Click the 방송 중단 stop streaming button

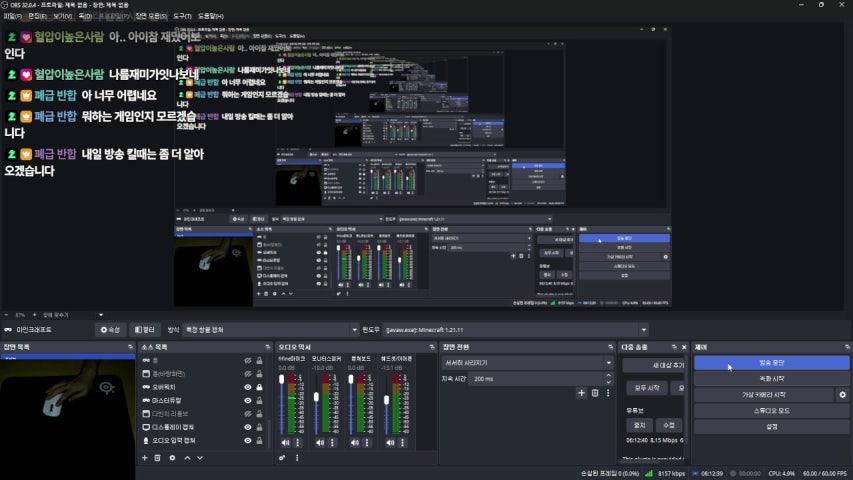(x=771, y=363)
